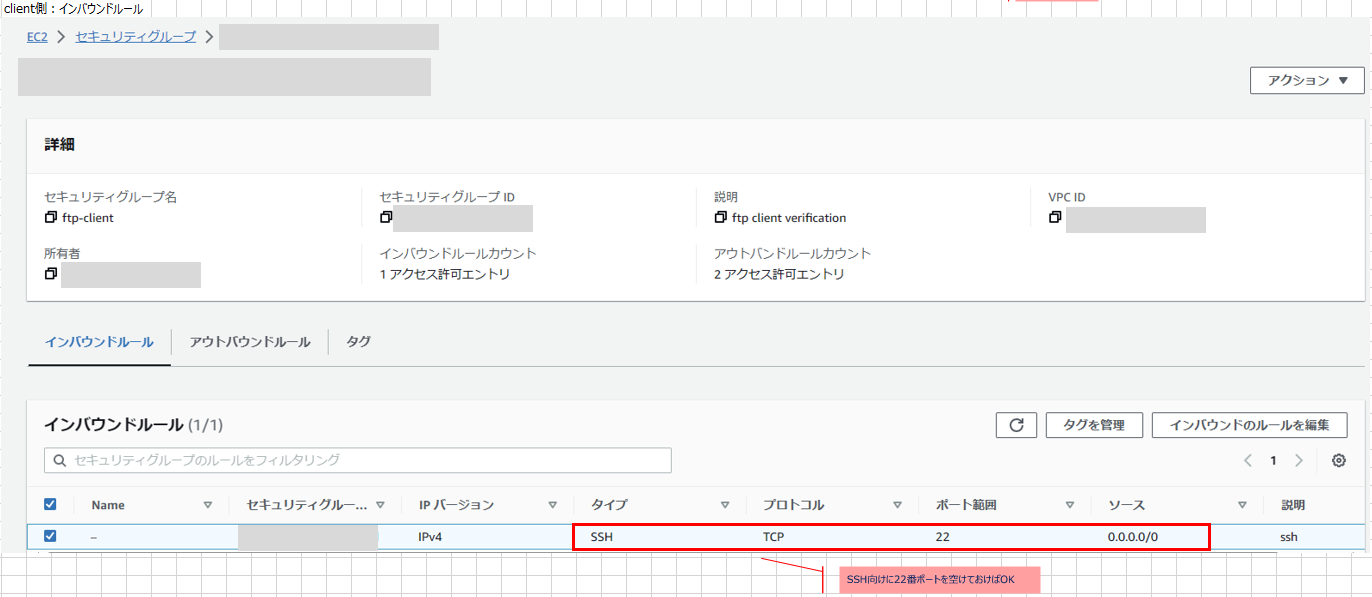Click page number 1 in pagination
This screenshot has width=1372, height=597.
(1273, 461)
